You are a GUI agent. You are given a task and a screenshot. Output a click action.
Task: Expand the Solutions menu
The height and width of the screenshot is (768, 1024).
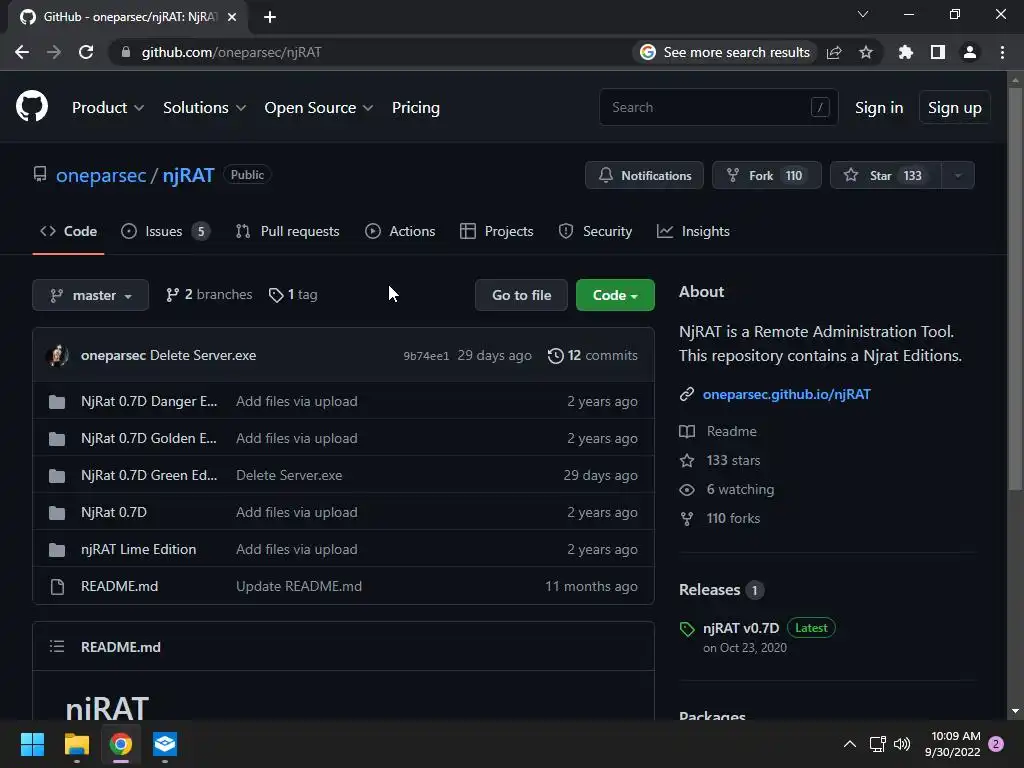(204, 108)
